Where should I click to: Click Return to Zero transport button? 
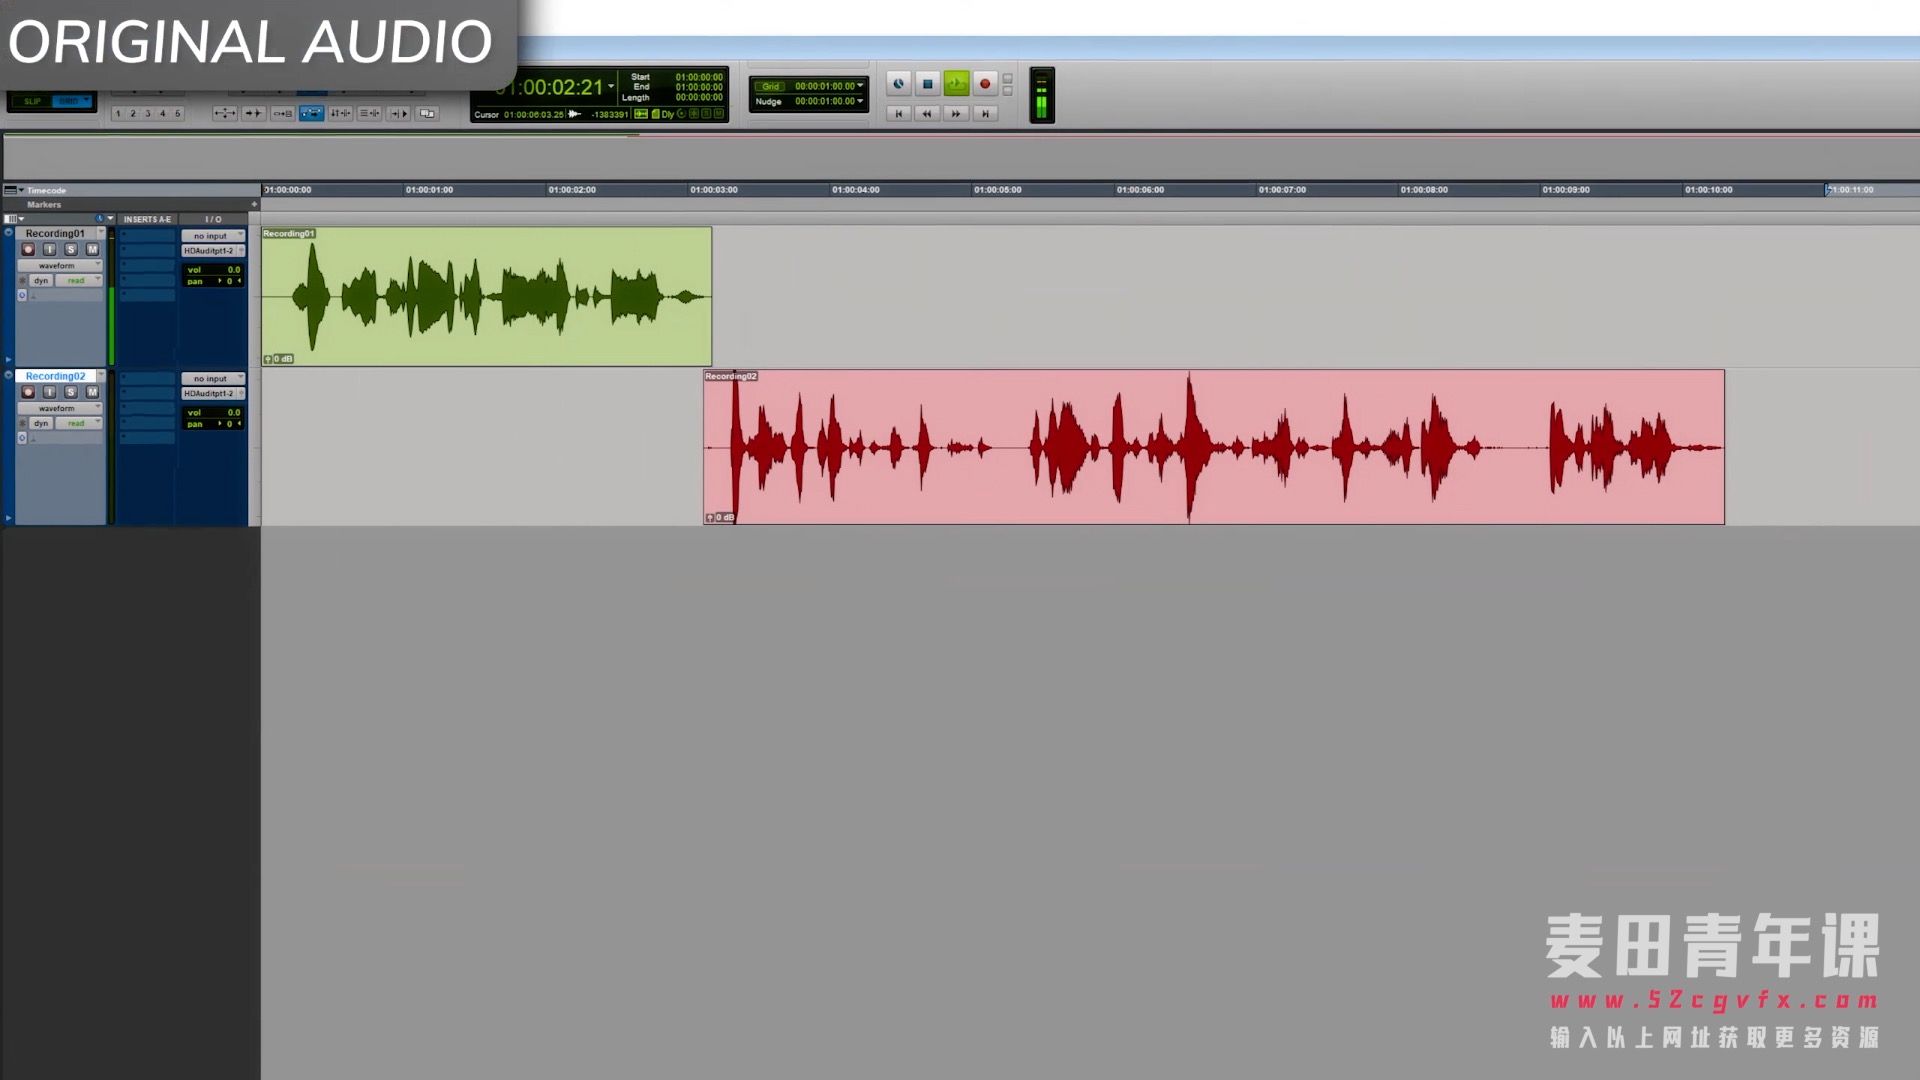coord(898,114)
